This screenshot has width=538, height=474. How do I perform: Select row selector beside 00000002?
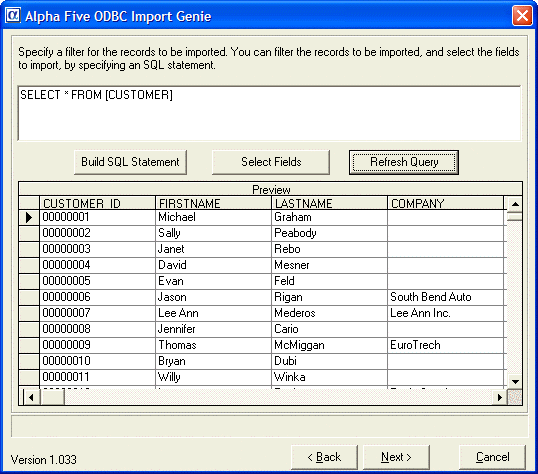point(29,233)
